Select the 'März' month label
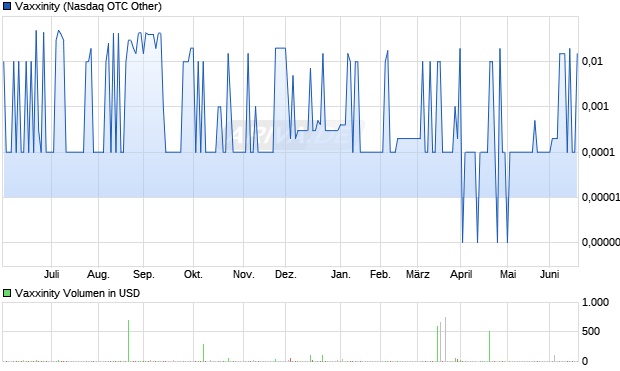620x371 pixels. [x=418, y=274]
